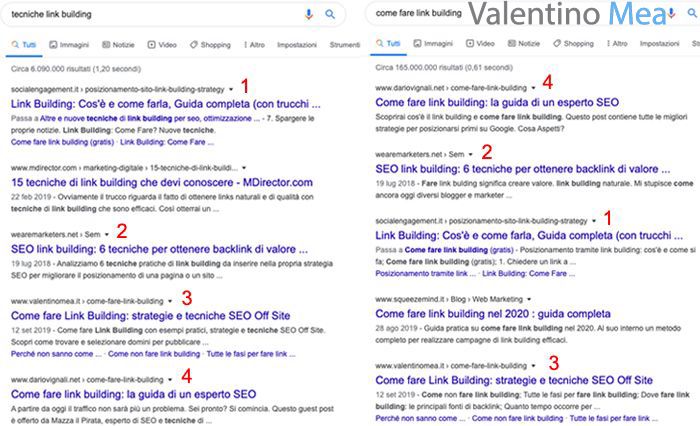Expand dropdown arrow next to www.mdirector.com URL
Viewport: 700px width, 426px height.
tap(244, 168)
